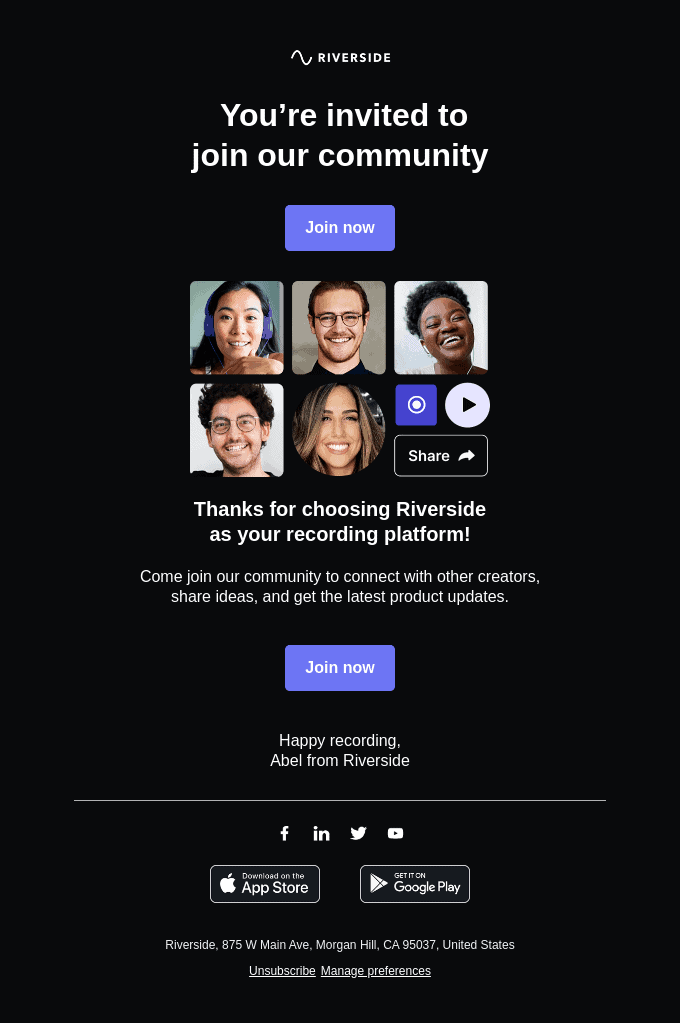This screenshot has height=1023, width=680.
Task: Open the LinkedIn icon link
Action: 321,833
